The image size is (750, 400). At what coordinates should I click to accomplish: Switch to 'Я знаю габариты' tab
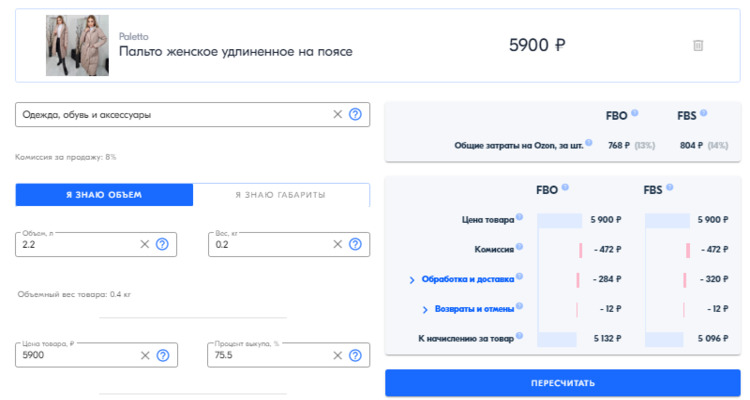pos(281,195)
